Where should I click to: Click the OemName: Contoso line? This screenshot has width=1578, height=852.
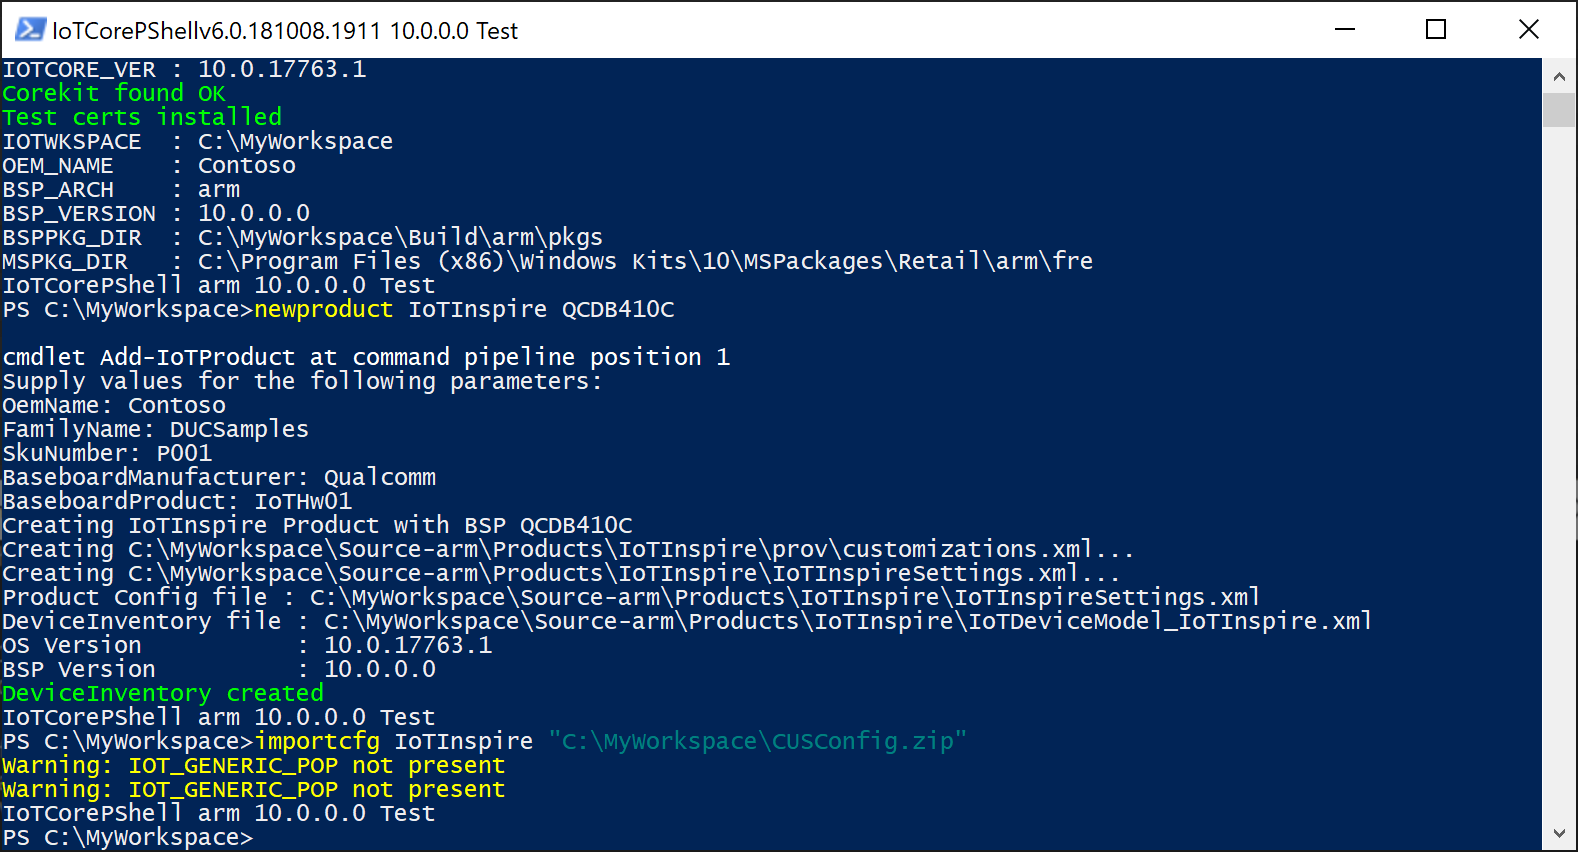click(x=113, y=405)
